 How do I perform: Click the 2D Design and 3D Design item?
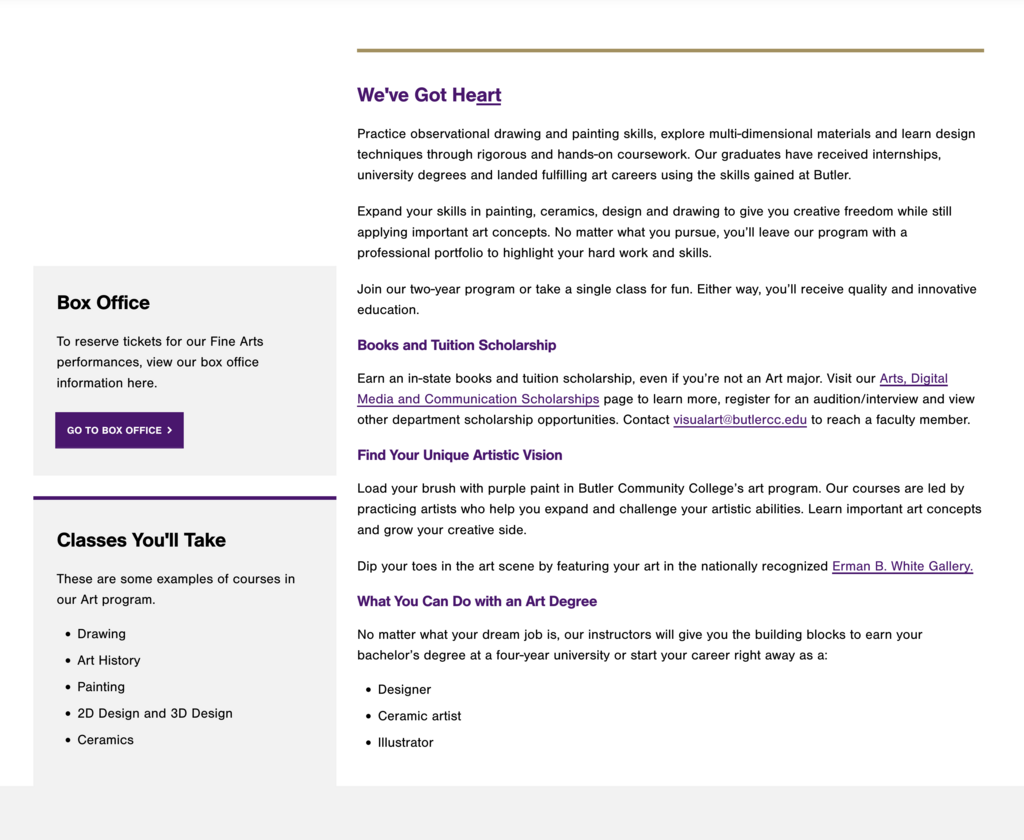[154, 713]
